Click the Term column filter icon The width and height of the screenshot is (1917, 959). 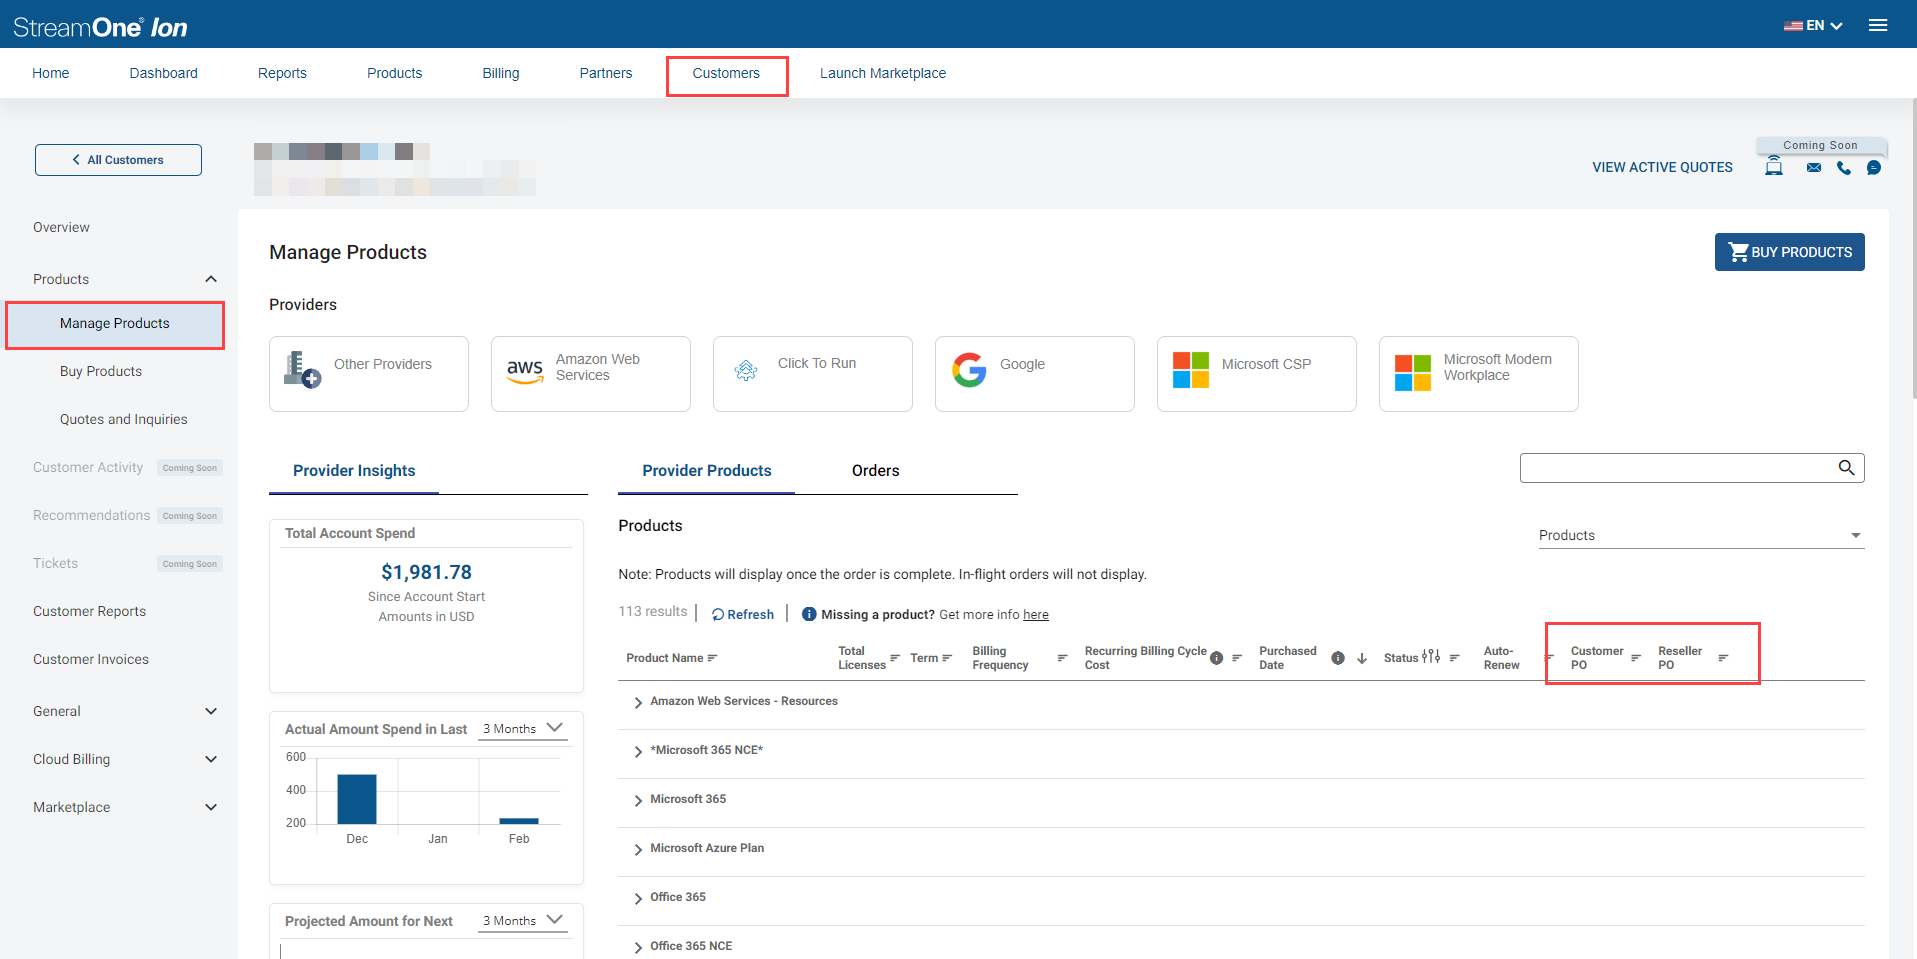tap(947, 658)
